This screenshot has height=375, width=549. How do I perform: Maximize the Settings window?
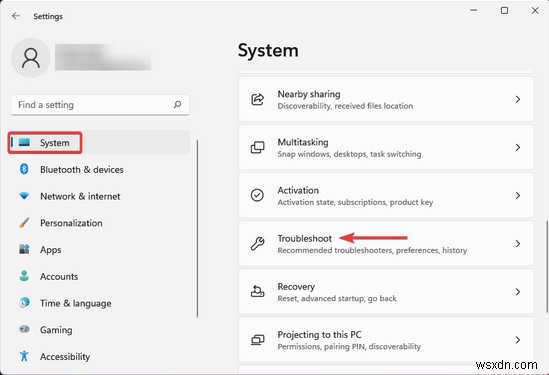504,11
